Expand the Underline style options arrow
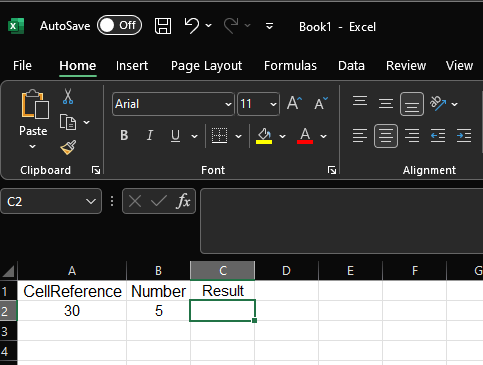483x365 pixels. point(194,136)
